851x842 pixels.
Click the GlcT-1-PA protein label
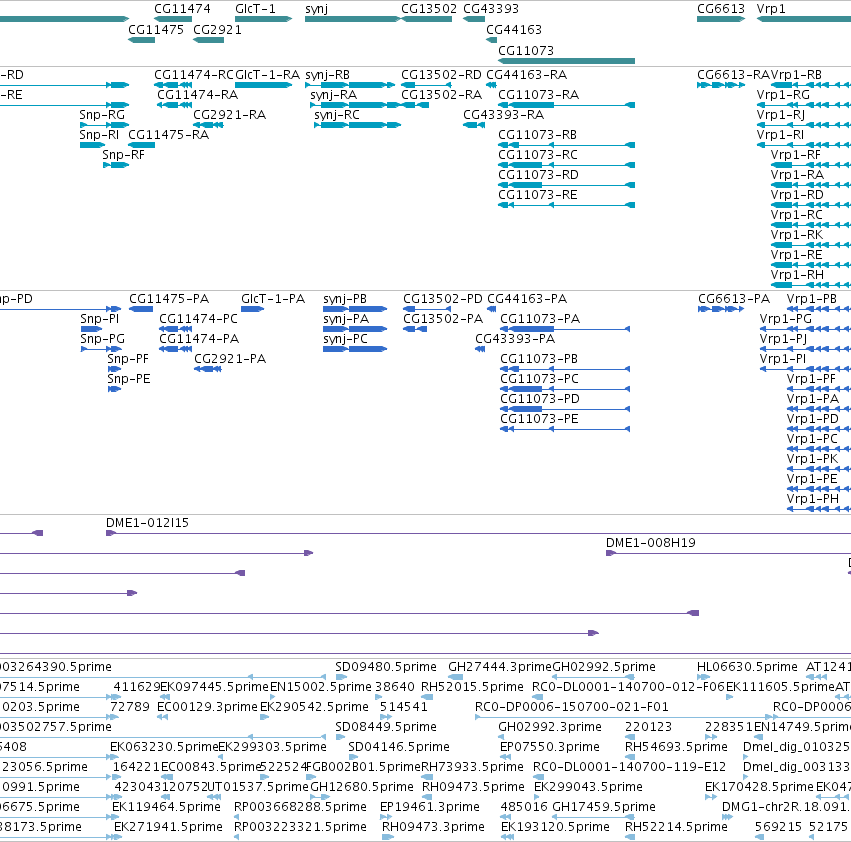273,299
